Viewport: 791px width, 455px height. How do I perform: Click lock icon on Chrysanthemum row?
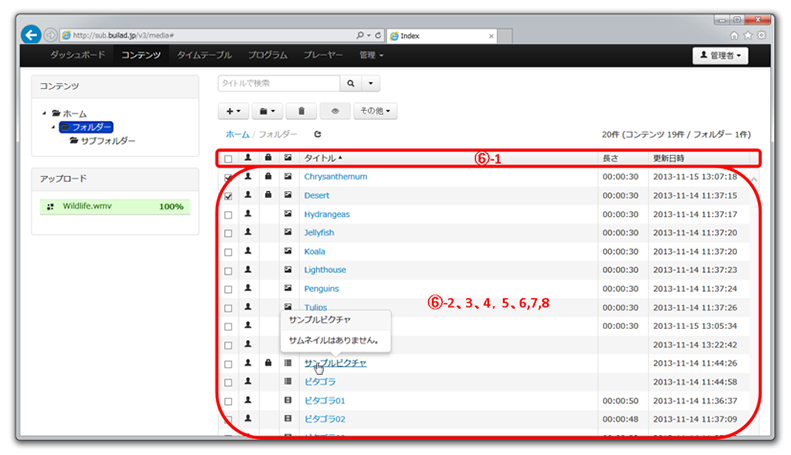click(x=268, y=177)
